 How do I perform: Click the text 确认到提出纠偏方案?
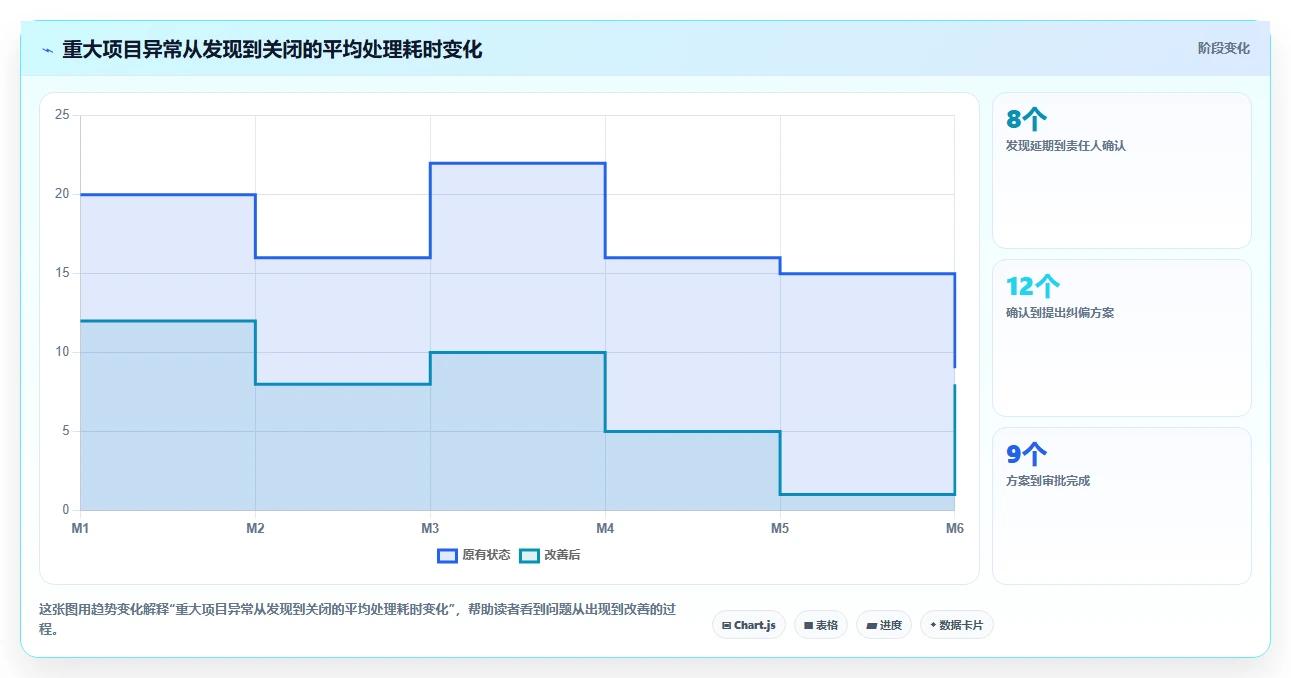(x=1060, y=313)
